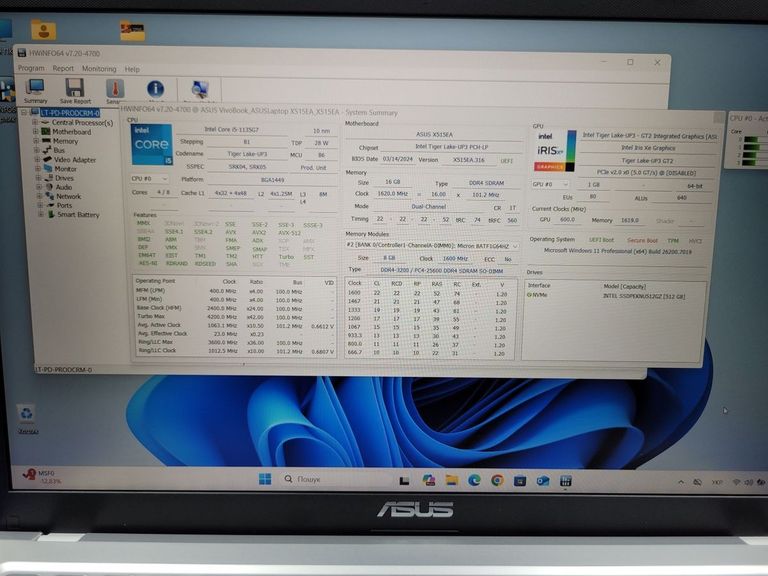Screen dimensions: 768x576
Task: Click the ASUS X515EA motherboard field
Action: tap(434, 134)
